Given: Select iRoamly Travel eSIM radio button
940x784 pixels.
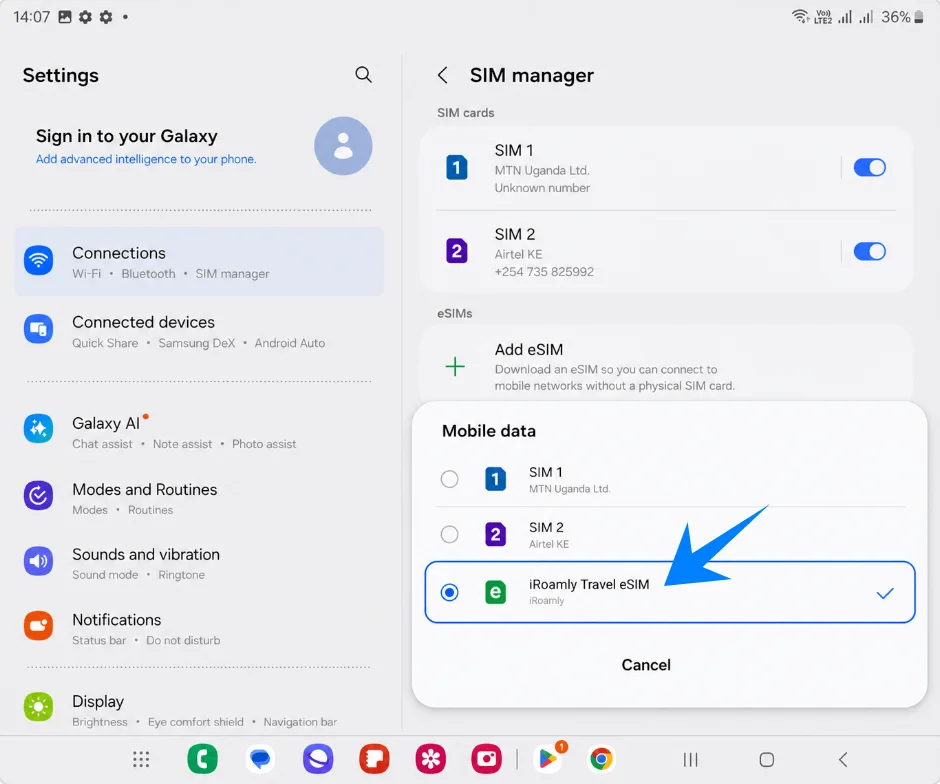Looking at the screenshot, I should coord(450,592).
